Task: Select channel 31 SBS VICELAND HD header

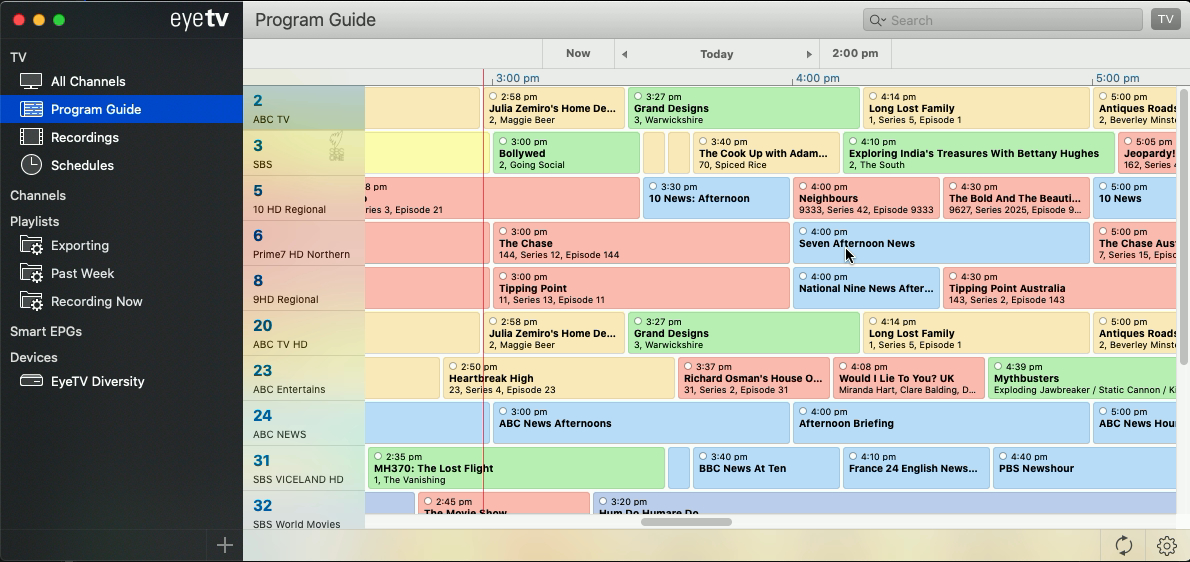Action: [x=304, y=467]
